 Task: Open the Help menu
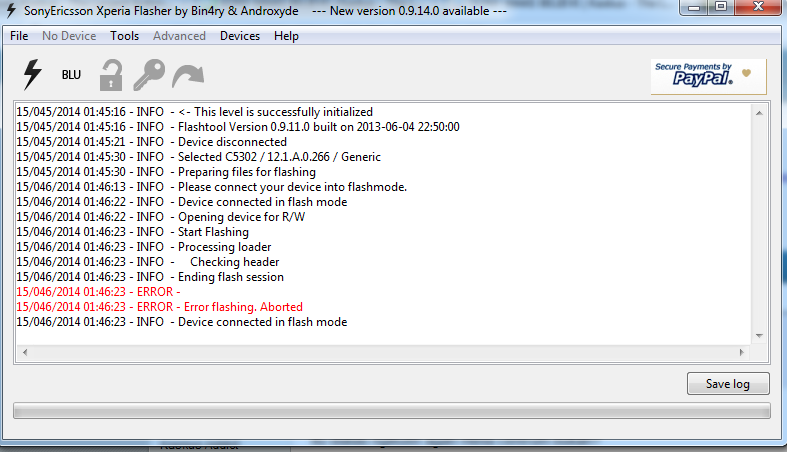pyautogui.click(x=286, y=36)
